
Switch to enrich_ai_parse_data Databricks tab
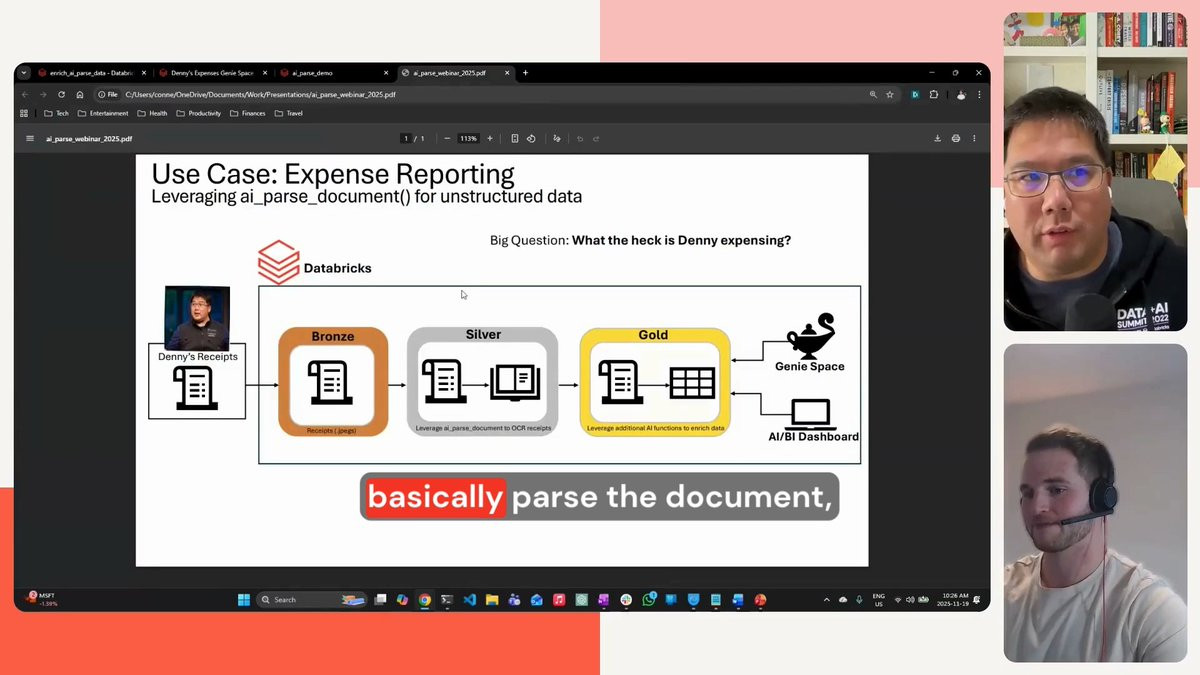point(90,73)
